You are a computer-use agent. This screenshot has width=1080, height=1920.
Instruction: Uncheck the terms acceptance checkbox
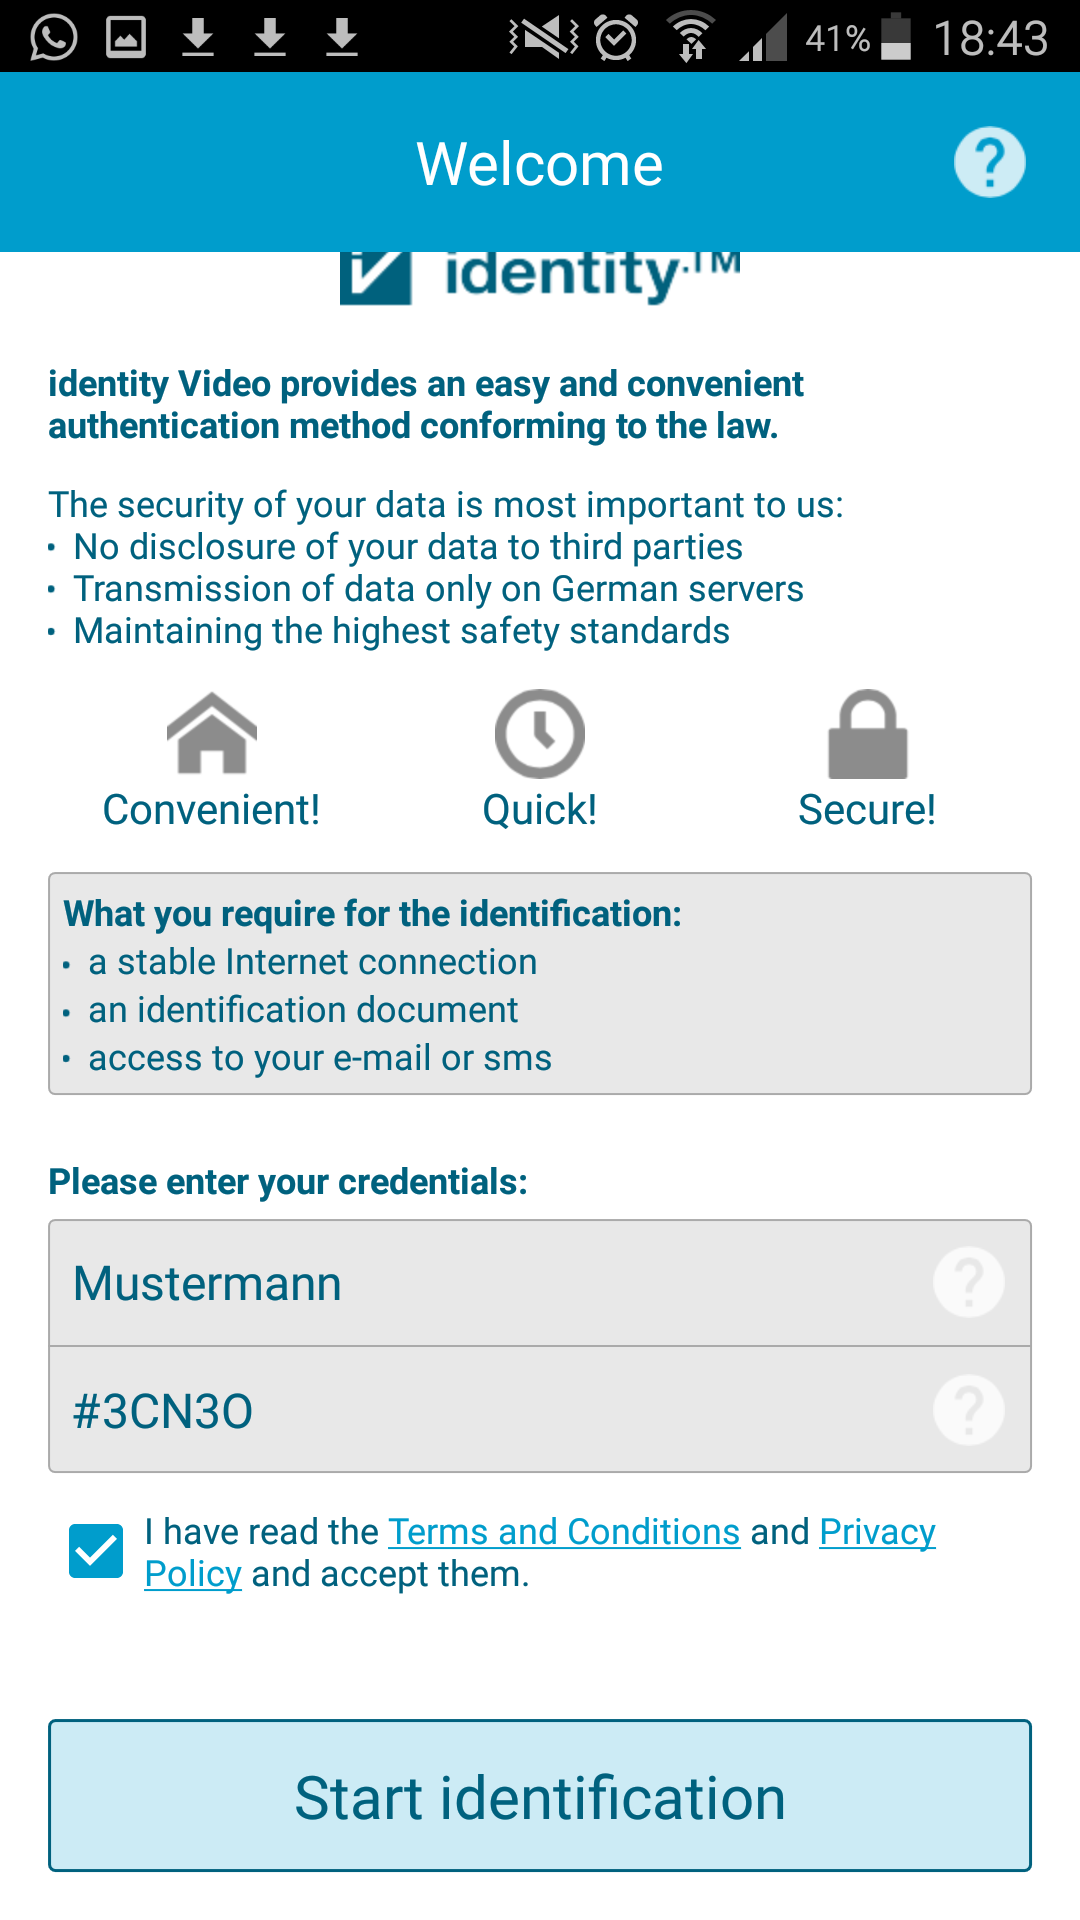[x=96, y=1551]
